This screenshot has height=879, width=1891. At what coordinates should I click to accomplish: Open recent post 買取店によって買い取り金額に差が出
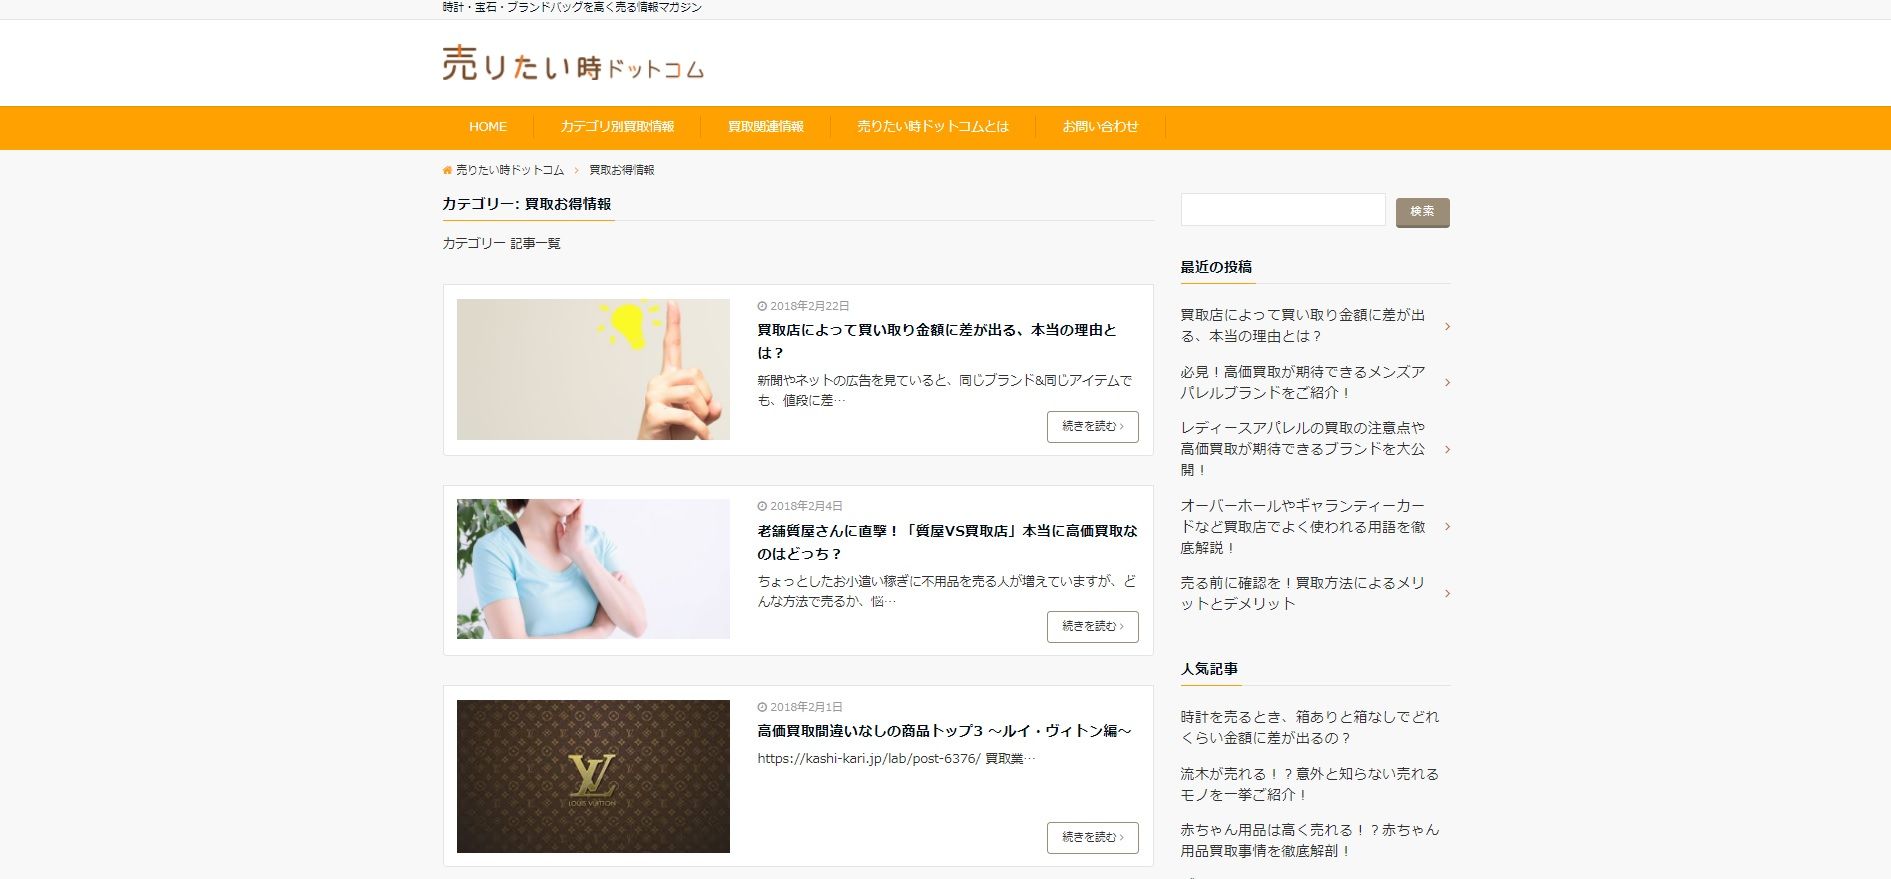1303,325
